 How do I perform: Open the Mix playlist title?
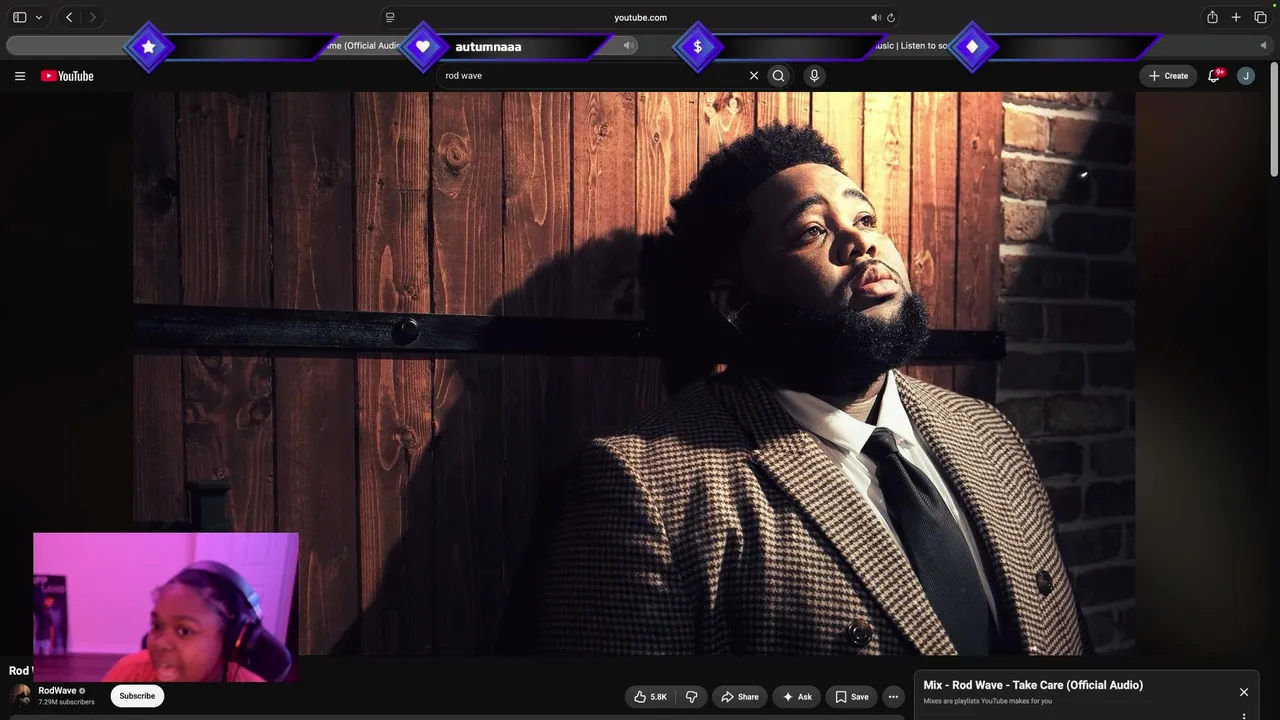coord(1033,685)
